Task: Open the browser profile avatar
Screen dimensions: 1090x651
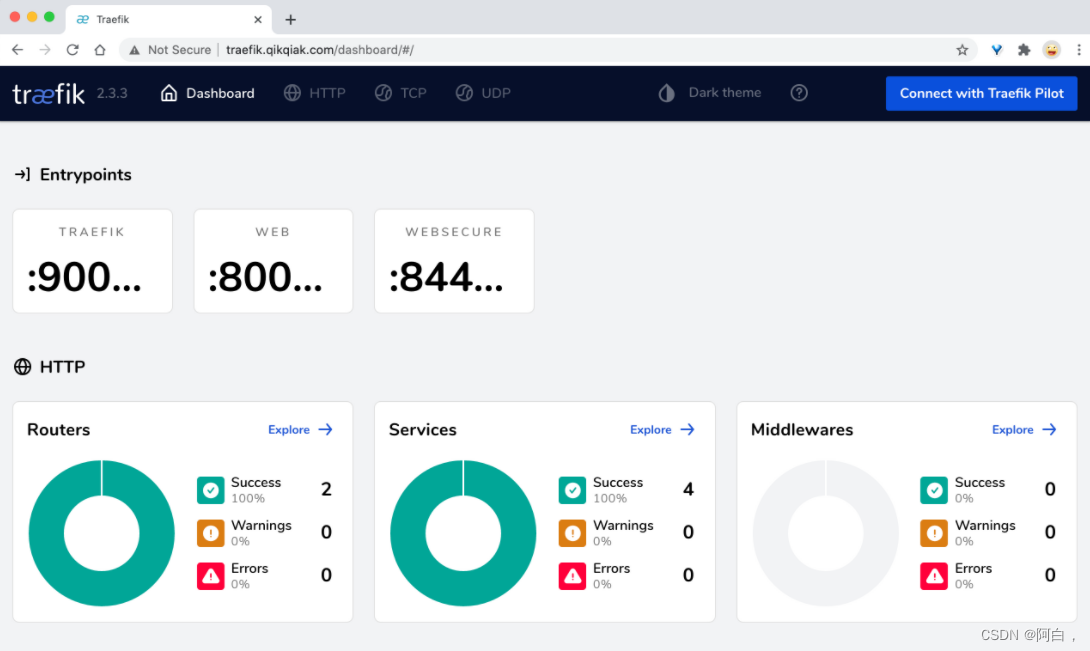Action: coord(1051,49)
